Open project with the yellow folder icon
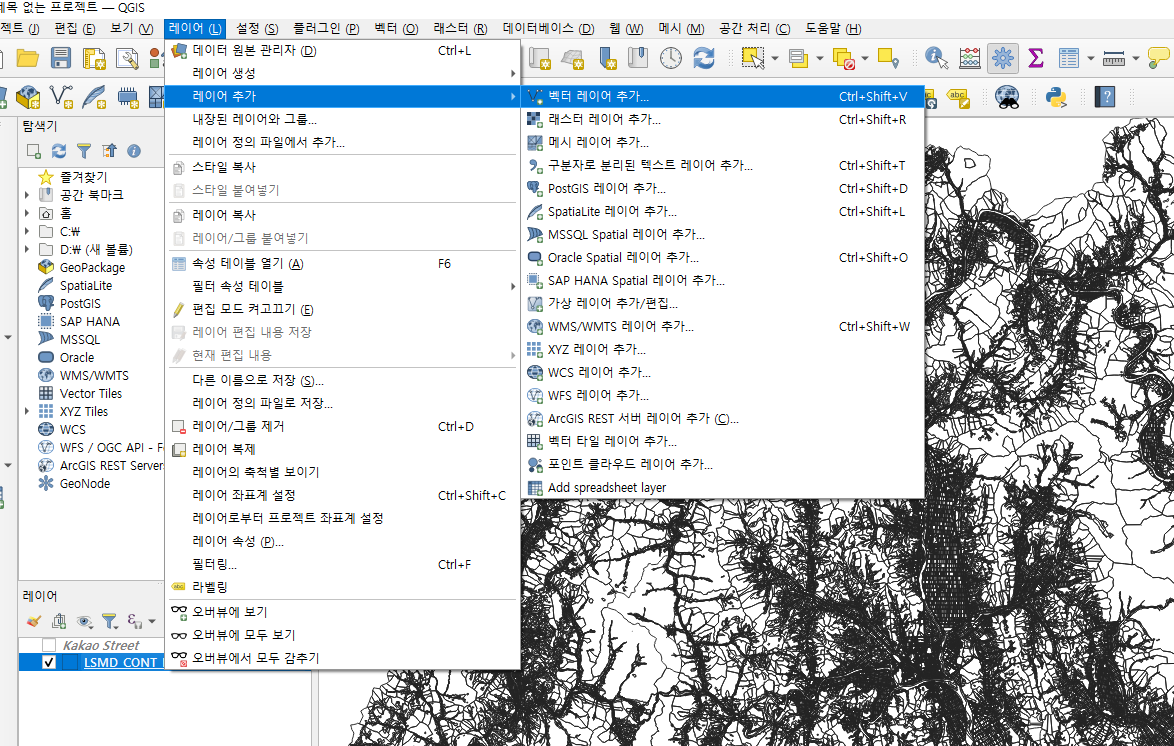1174x746 pixels. (x=28, y=58)
